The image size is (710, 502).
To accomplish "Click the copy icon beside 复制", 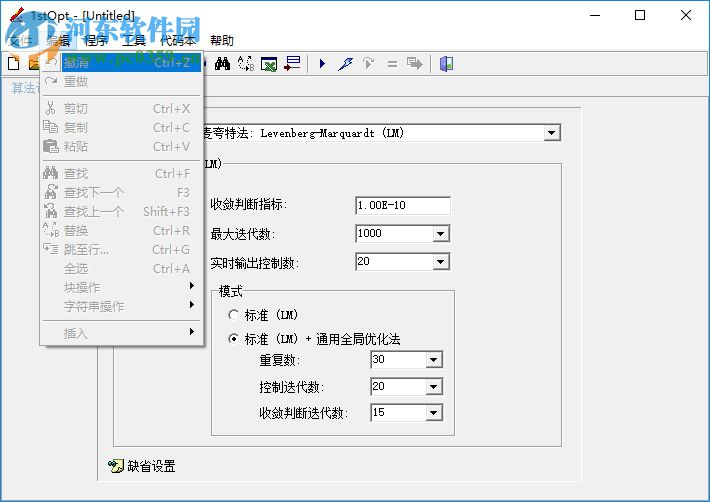I will point(50,127).
